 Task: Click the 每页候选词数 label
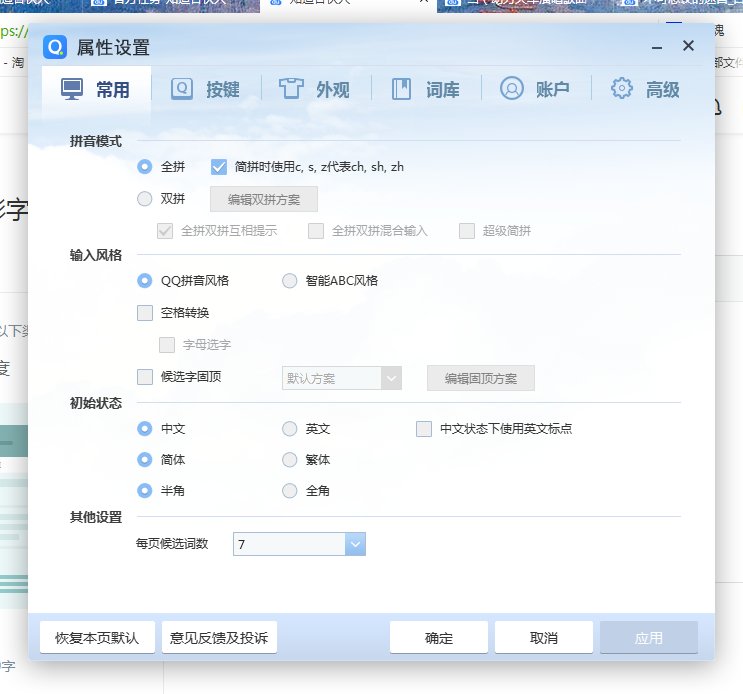(x=172, y=543)
